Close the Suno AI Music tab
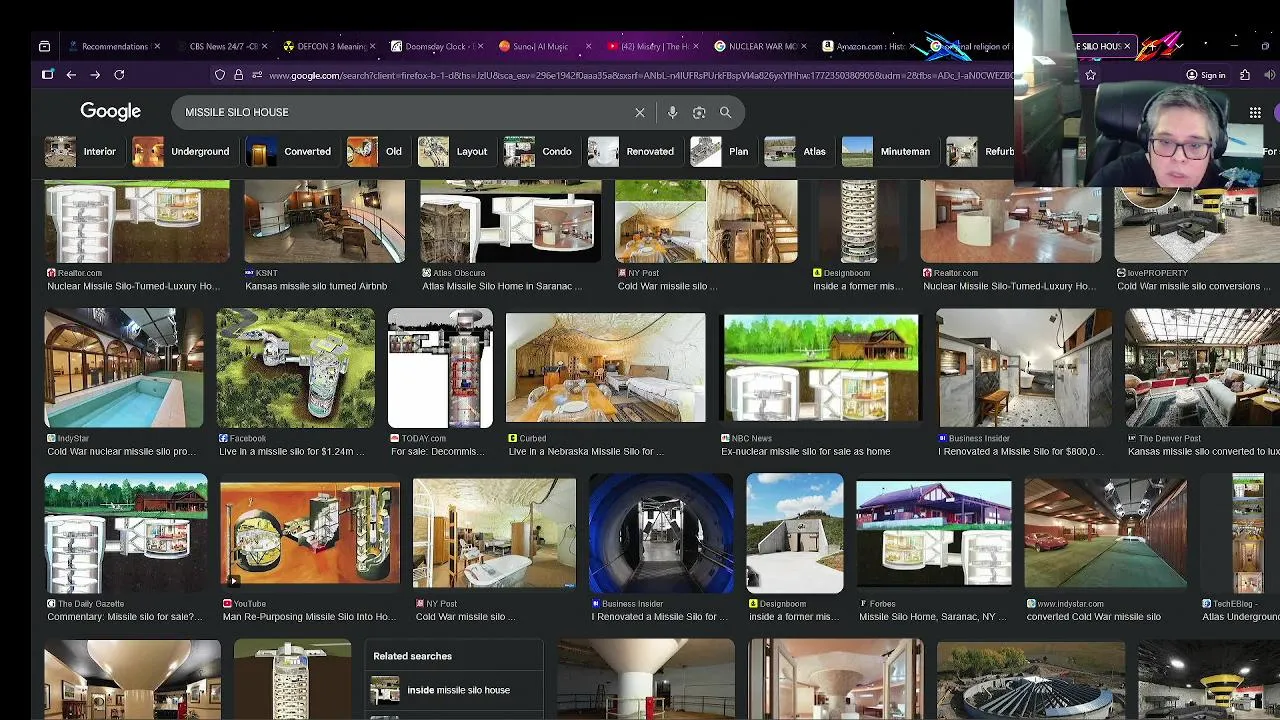This screenshot has width=1280, height=720. tap(588, 46)
